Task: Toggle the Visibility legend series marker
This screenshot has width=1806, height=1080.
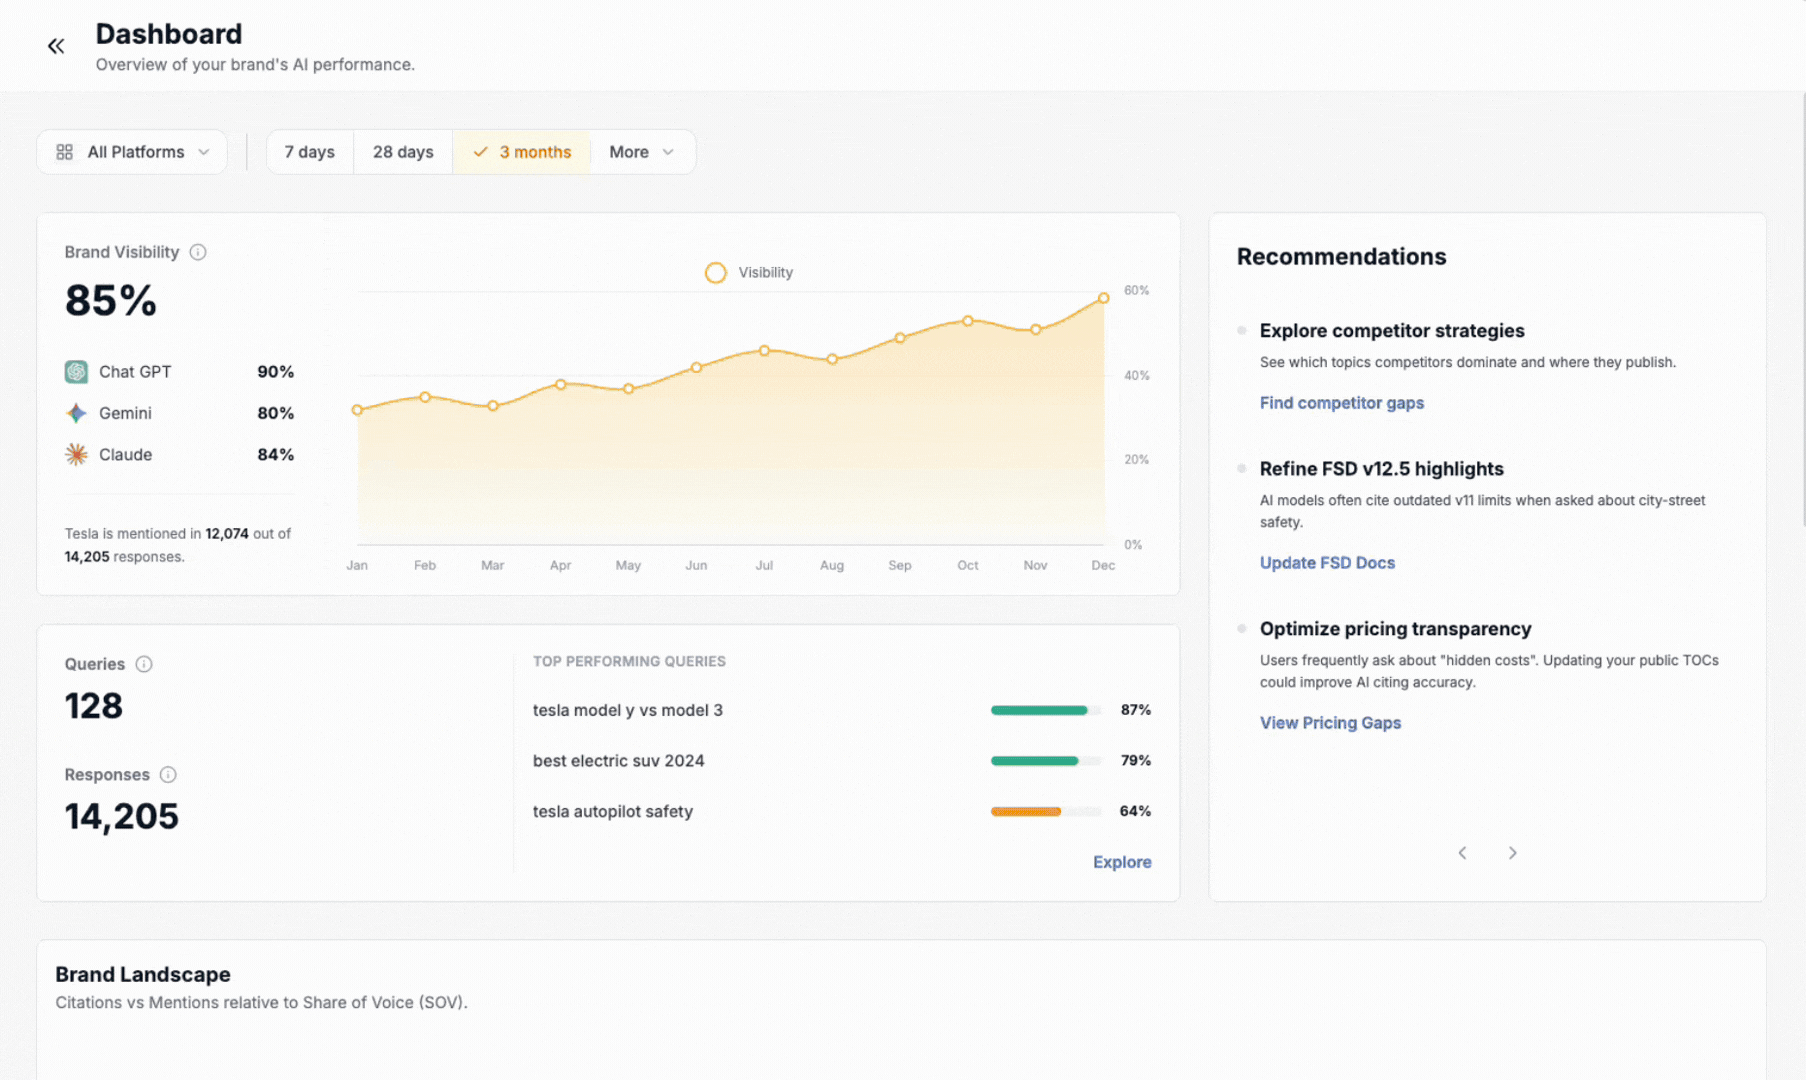Action: pyautogui.click(x=715, y=273)
